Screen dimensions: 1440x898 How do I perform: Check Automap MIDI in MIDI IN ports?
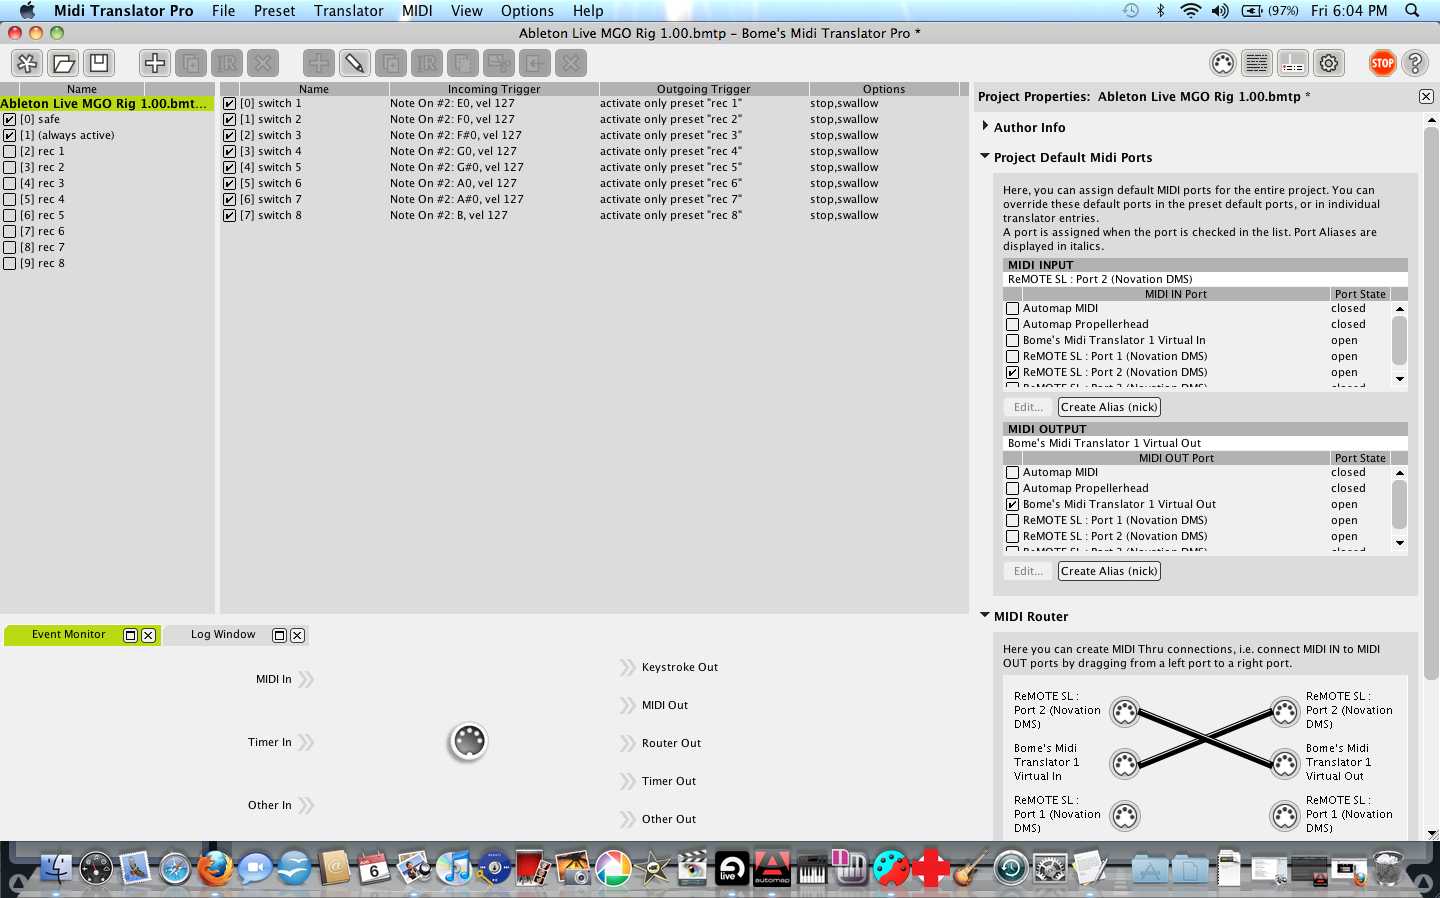[x=1013, y=309]
